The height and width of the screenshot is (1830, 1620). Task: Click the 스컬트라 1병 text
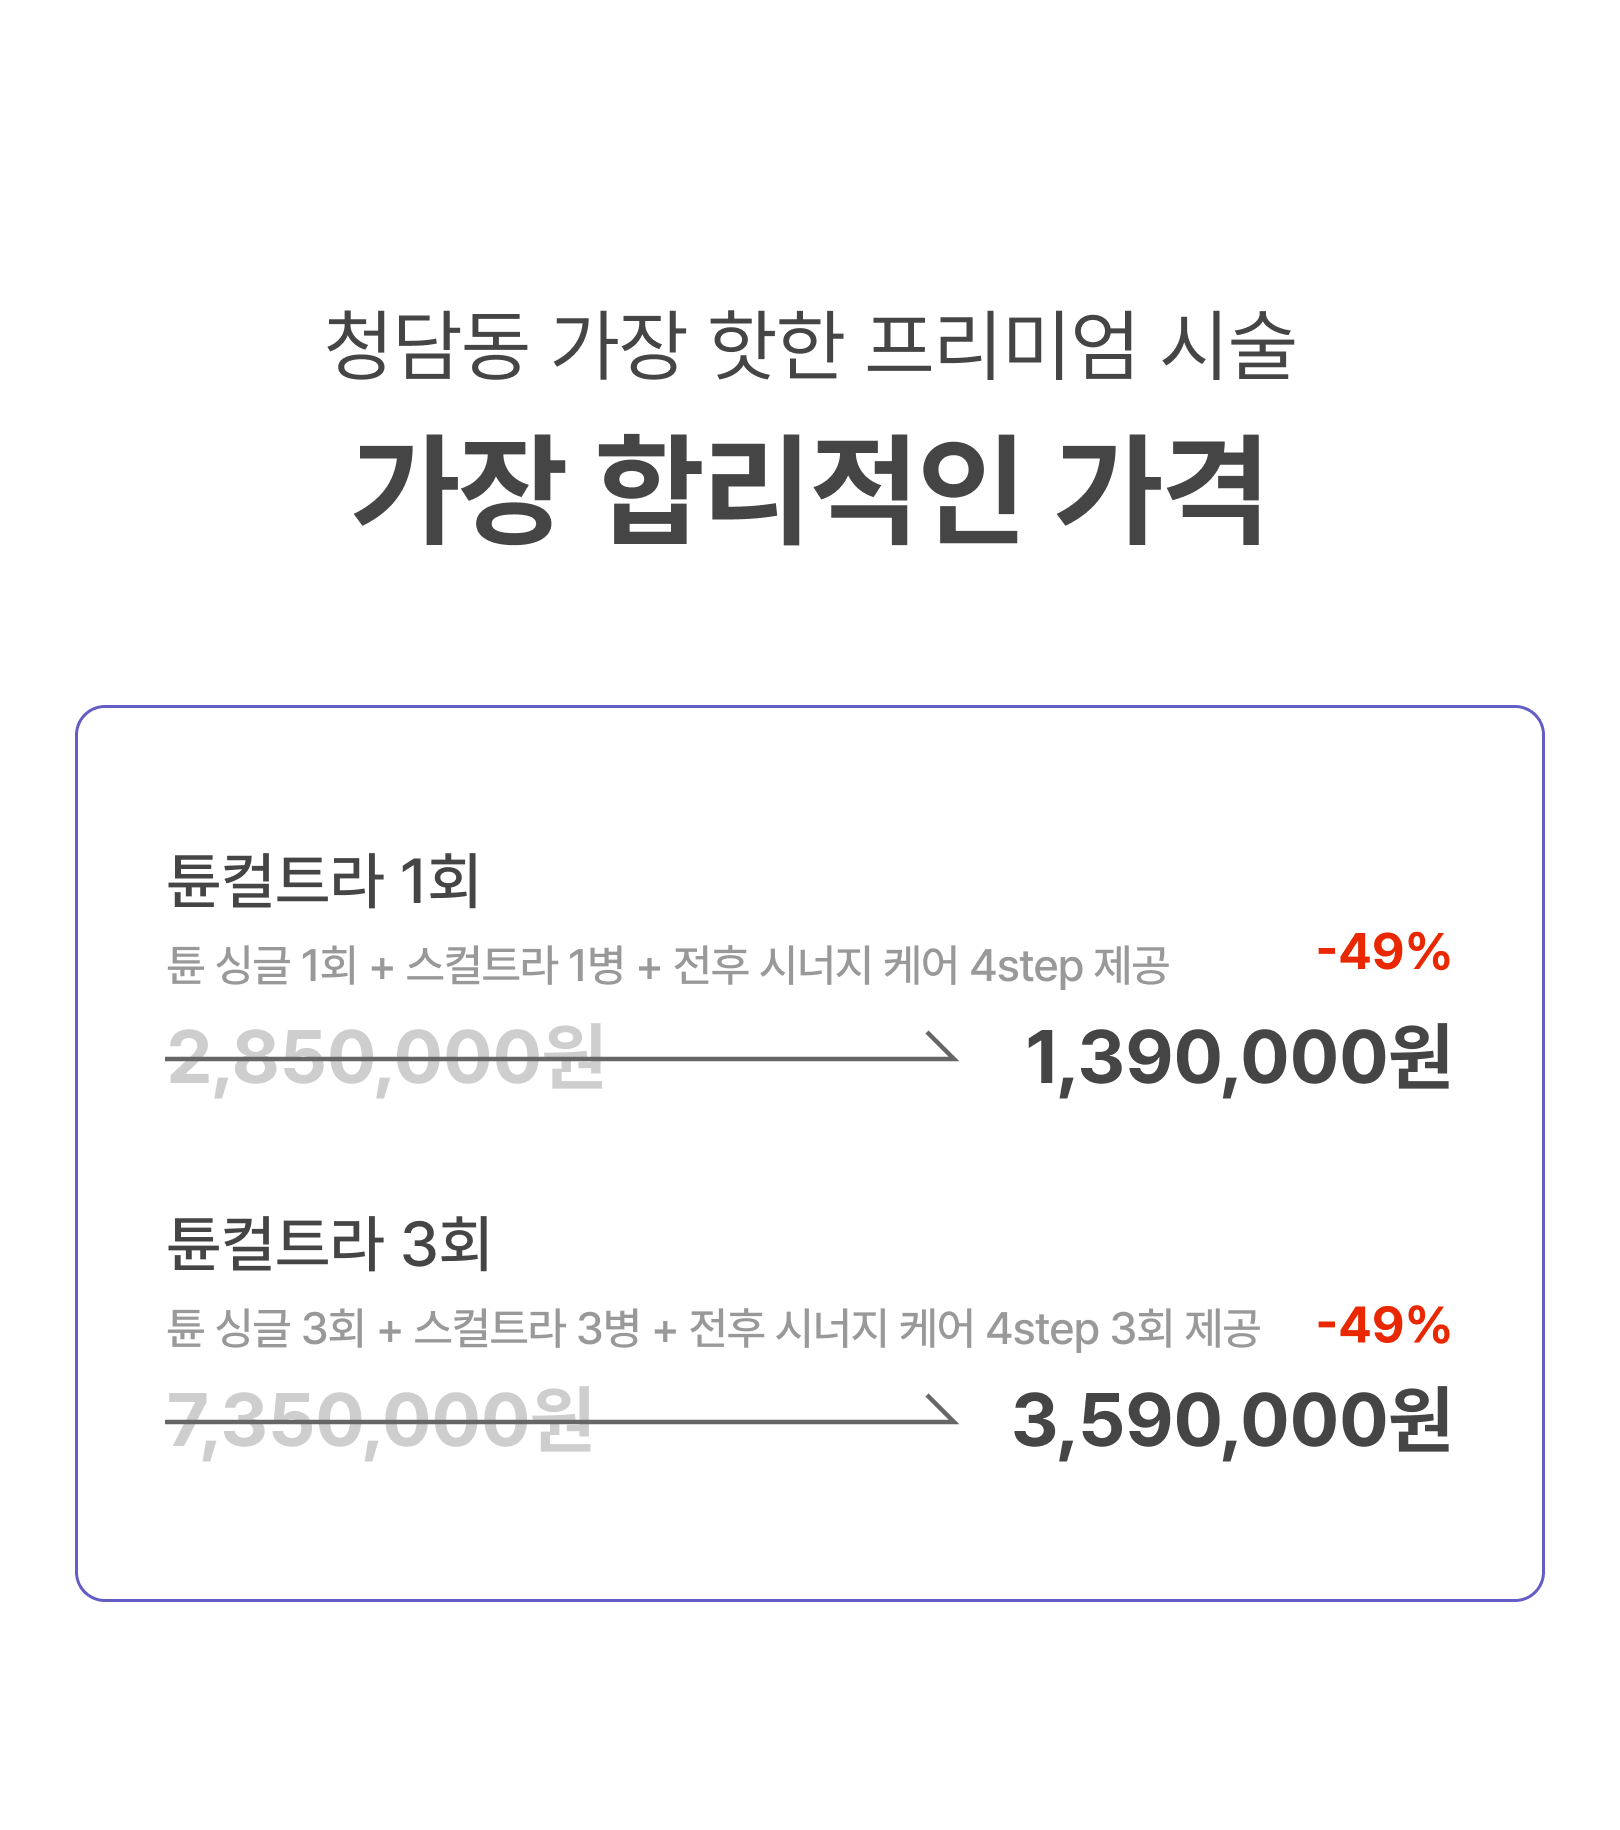click(516, 966)
